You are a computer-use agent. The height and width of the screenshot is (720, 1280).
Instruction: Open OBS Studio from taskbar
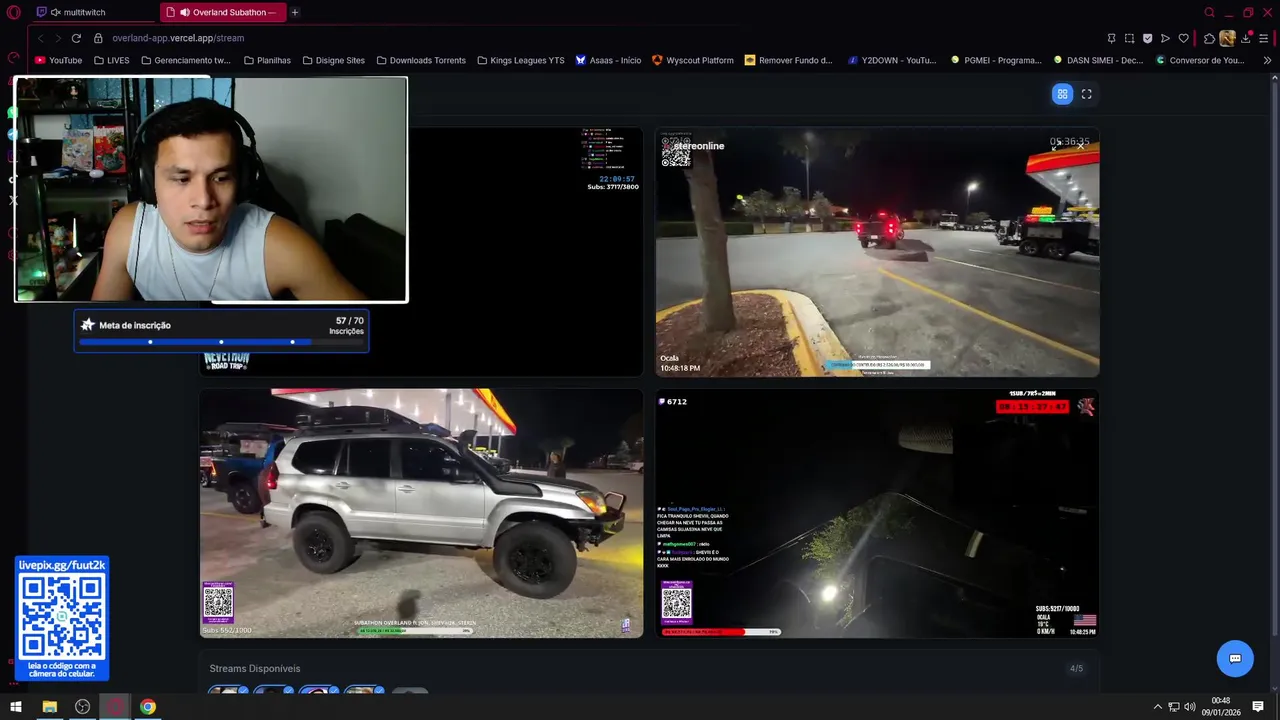[x=82, y=707]
